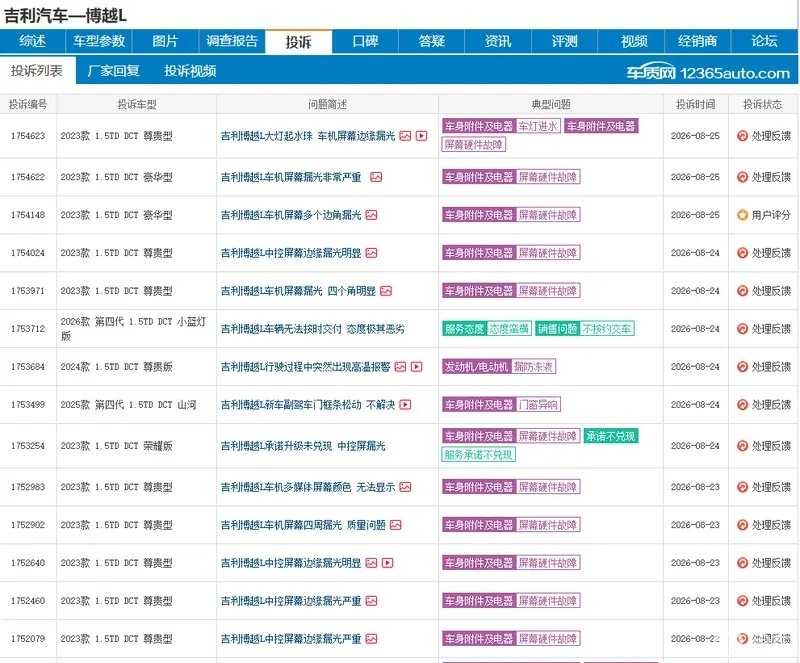Click the 车灯进水 issue tag
800x663 pixels.
(x=538, y=126)
